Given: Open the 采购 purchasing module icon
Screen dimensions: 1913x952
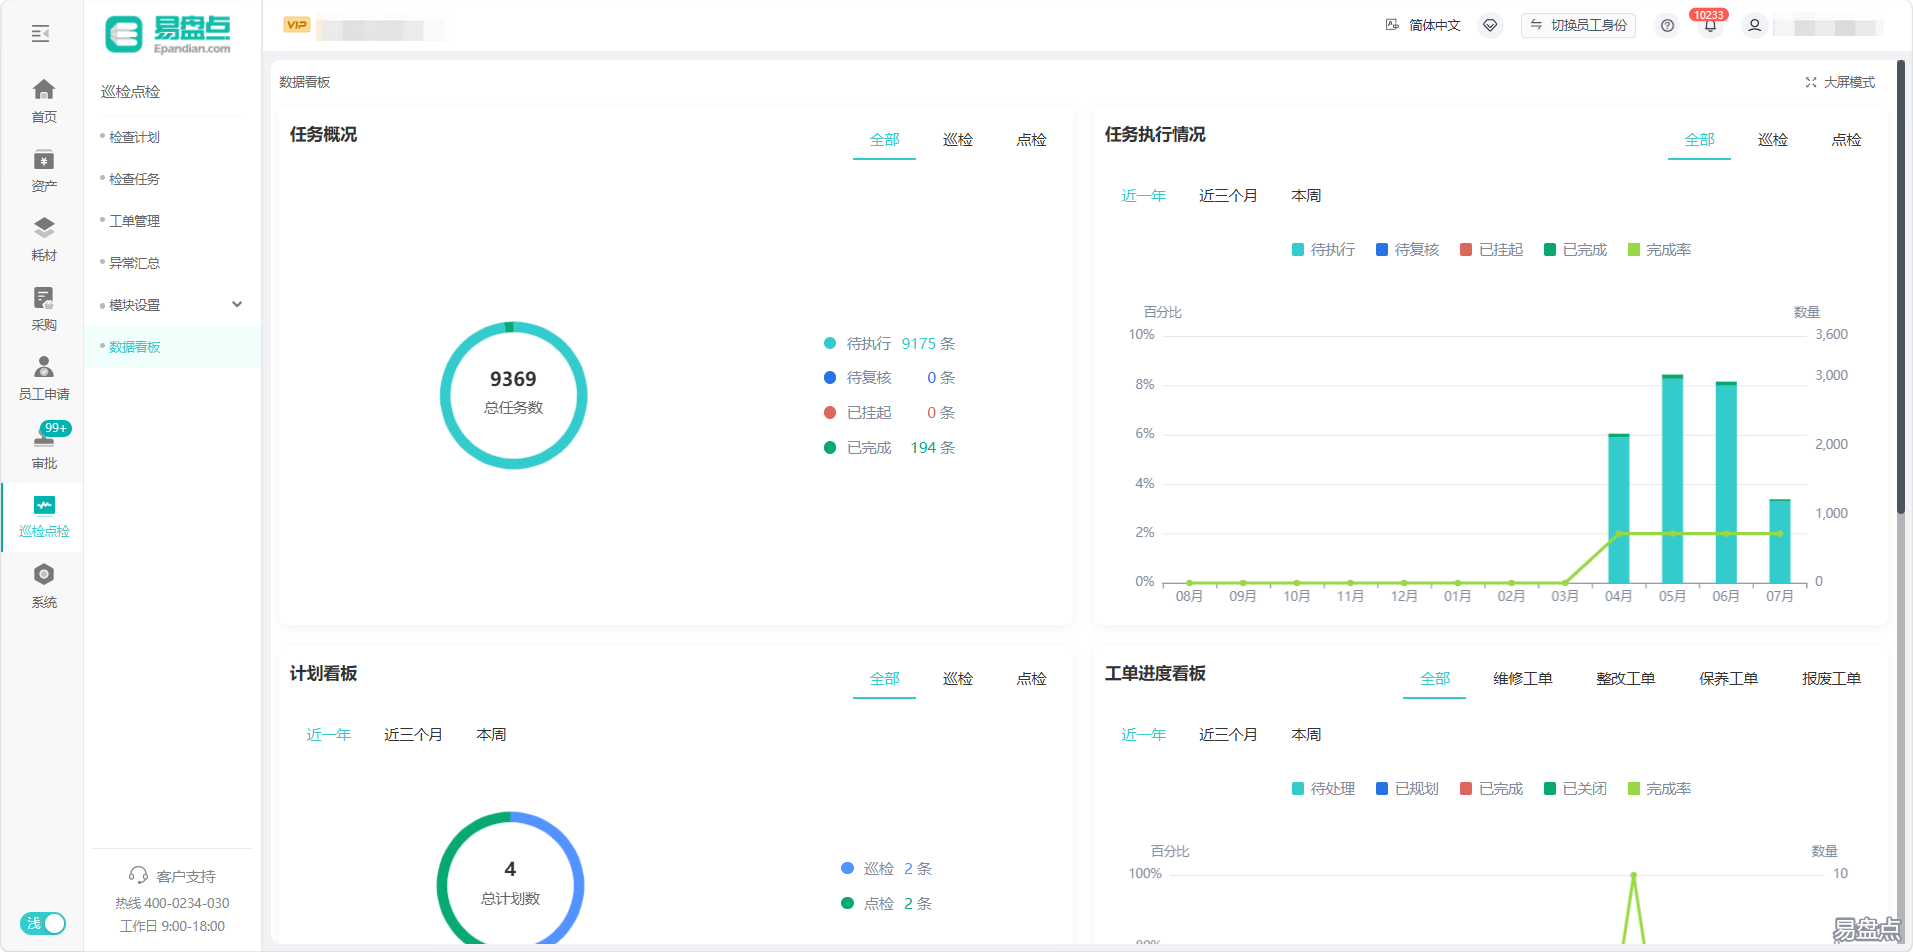Looking at the screenshot, I should tap(44, 298).
